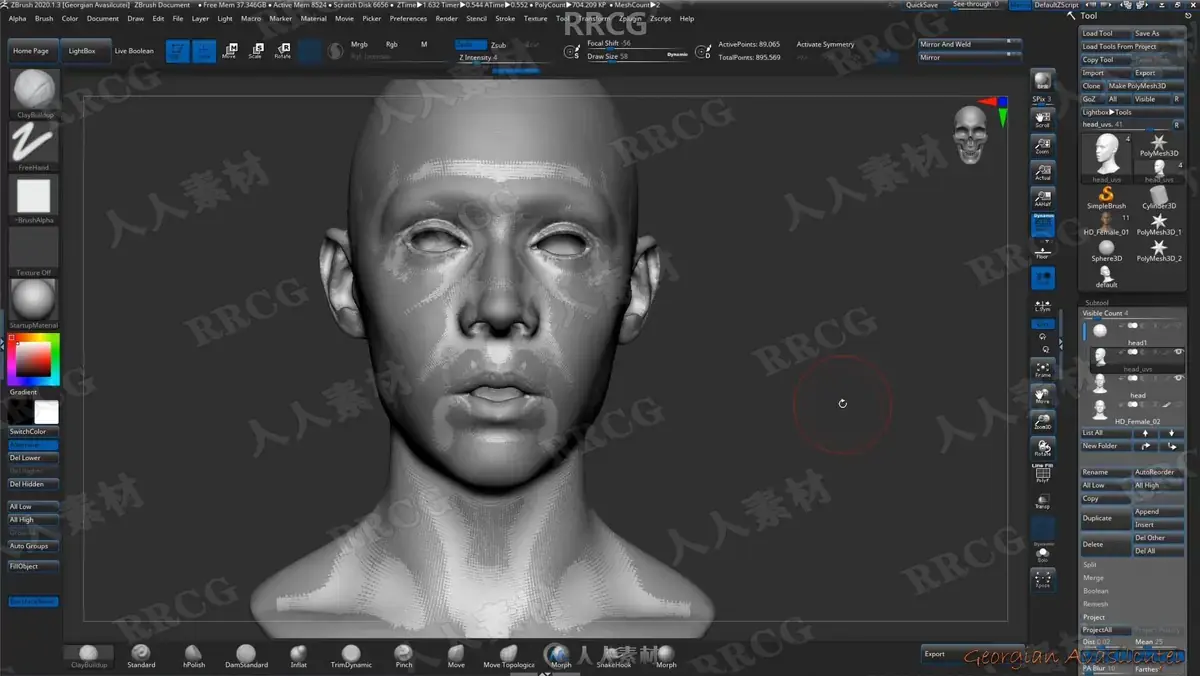
Task: Select the TrimDynamic brush
Action: 351,656
